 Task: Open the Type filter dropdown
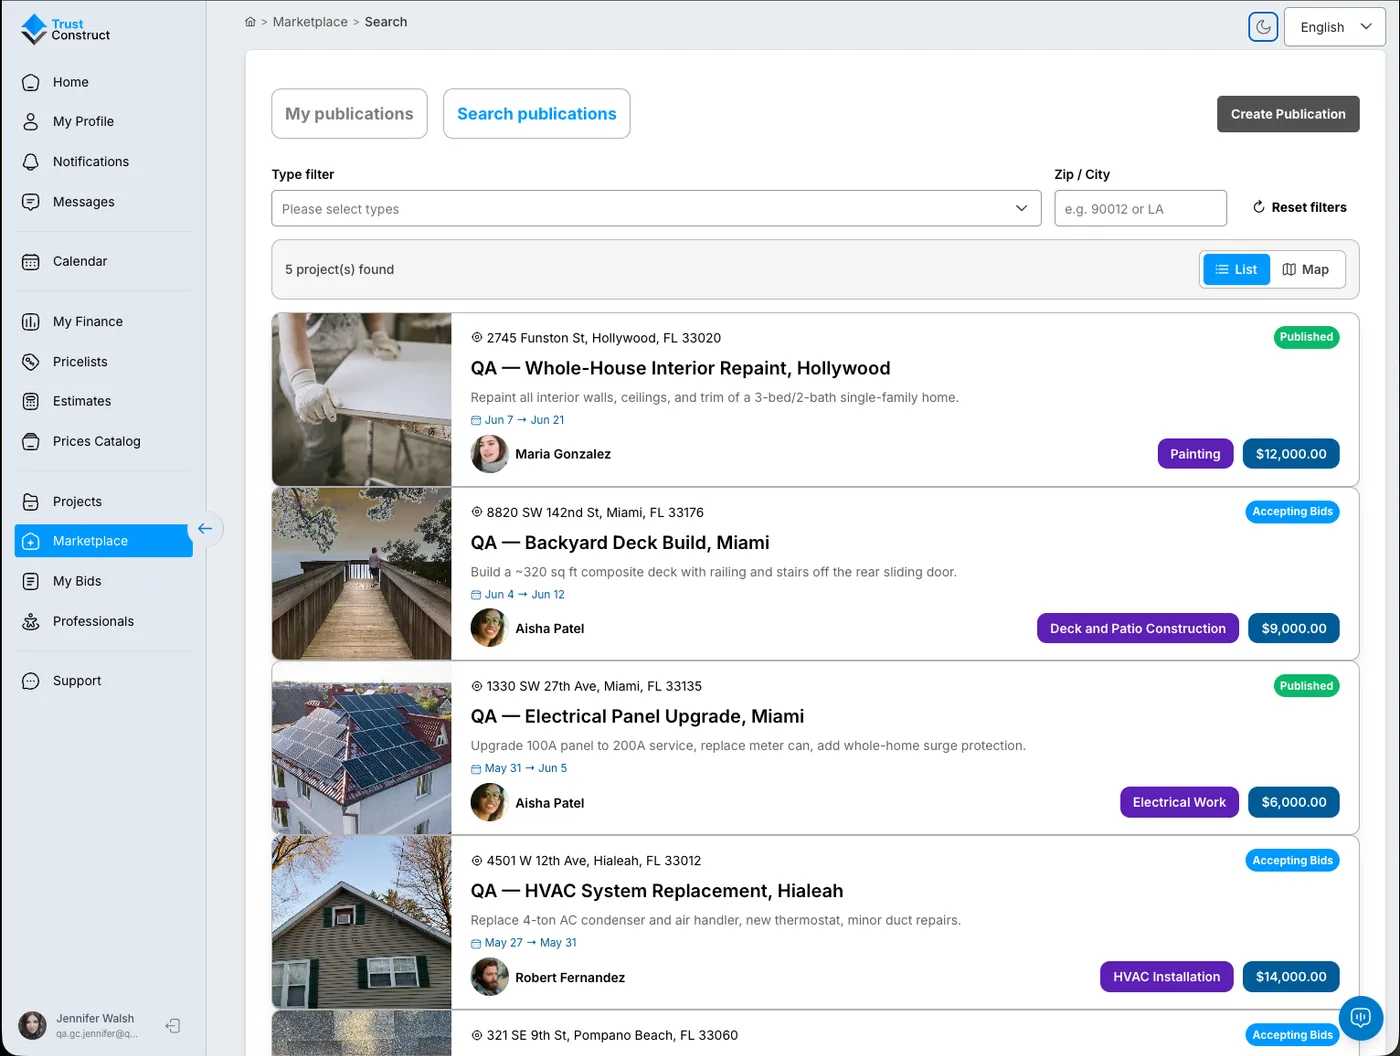[656, 208]
